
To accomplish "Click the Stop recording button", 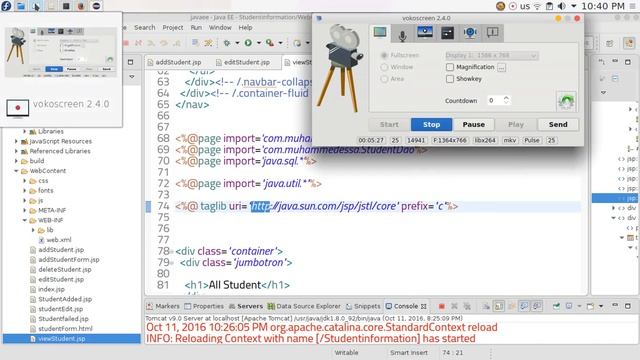I will coord(431,124).
